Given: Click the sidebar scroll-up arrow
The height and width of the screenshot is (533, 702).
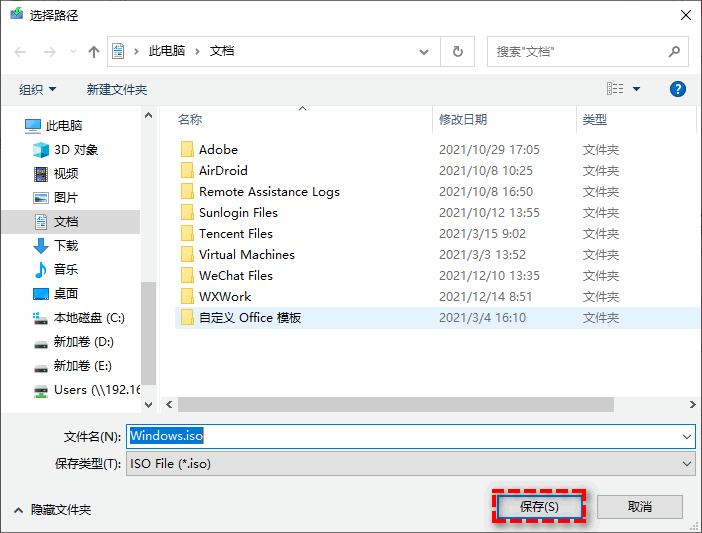Looking at the screenshot, I should [x=149, y=116].
